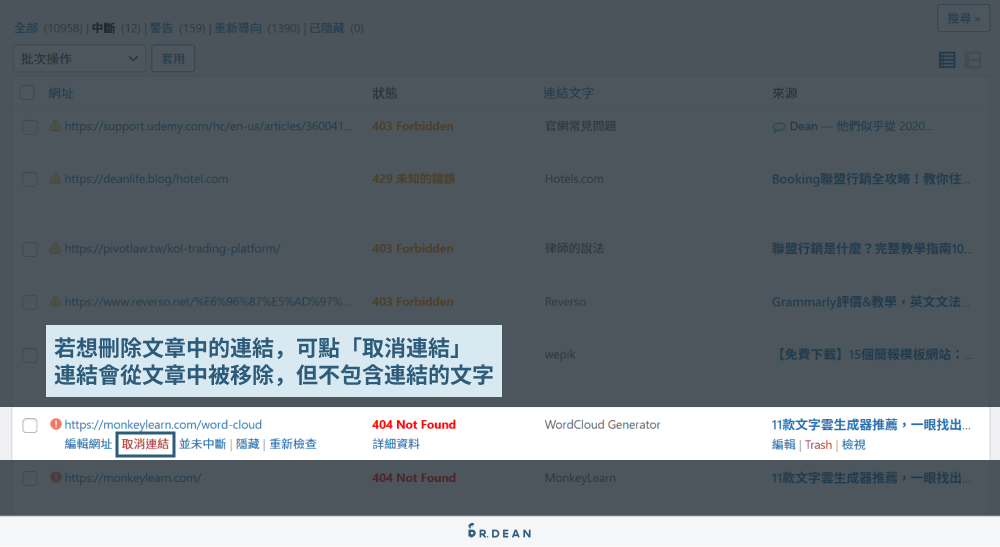Show 全部 links filter
Image resolution: width=1000 pixels, height=547 pixels.
[26, 28]
